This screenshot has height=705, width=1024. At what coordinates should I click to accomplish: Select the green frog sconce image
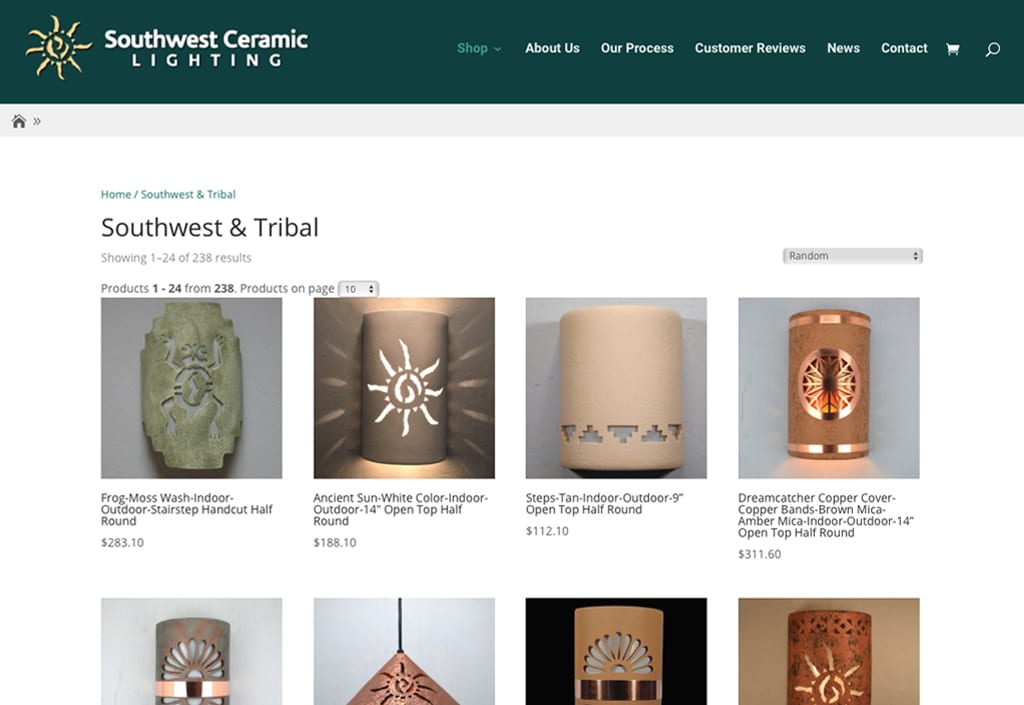[x=191, y=388]
